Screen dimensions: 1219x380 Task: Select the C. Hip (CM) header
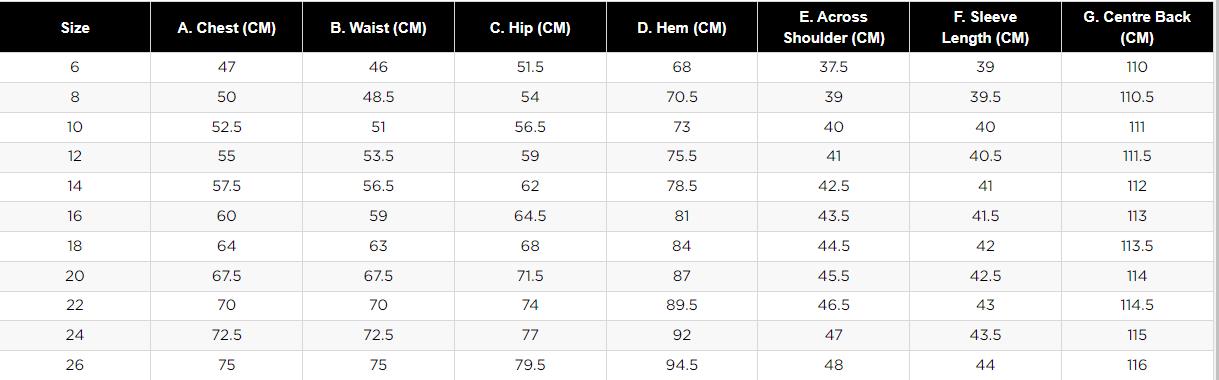click(530, 28)
